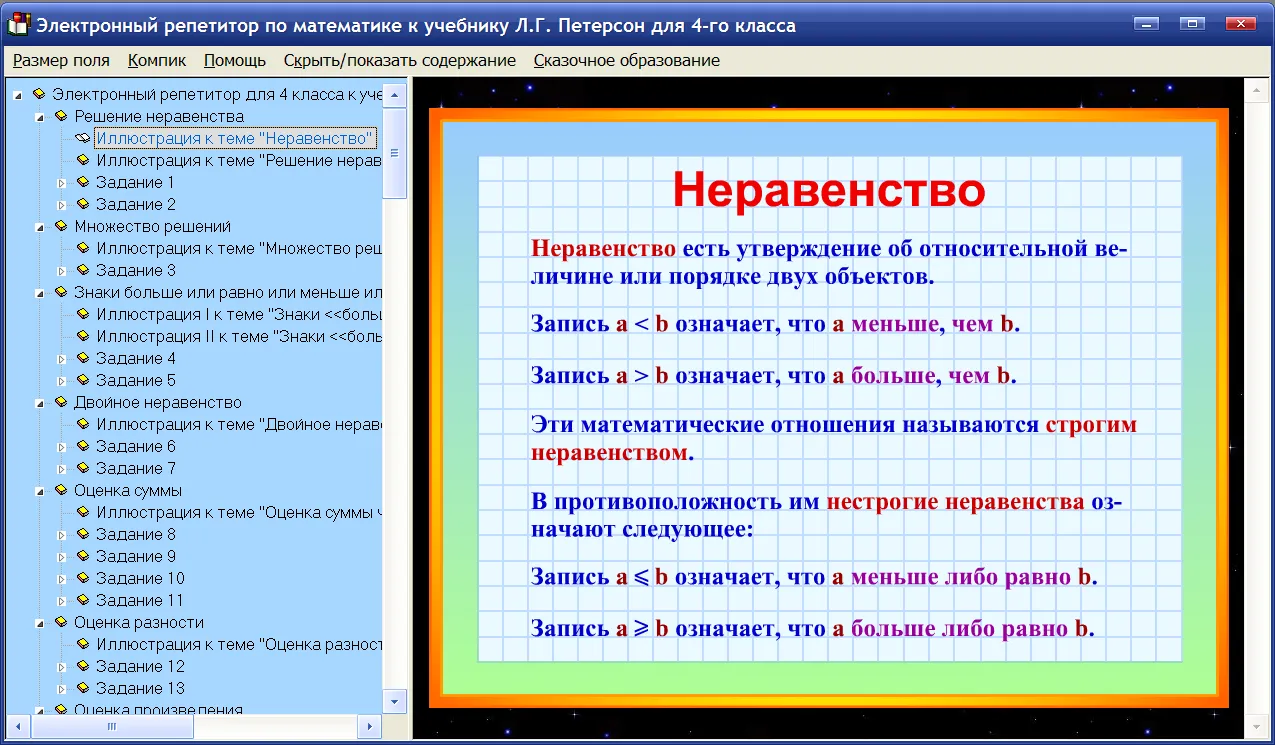Collapse the "Оценка разности" section

[41, 623]
